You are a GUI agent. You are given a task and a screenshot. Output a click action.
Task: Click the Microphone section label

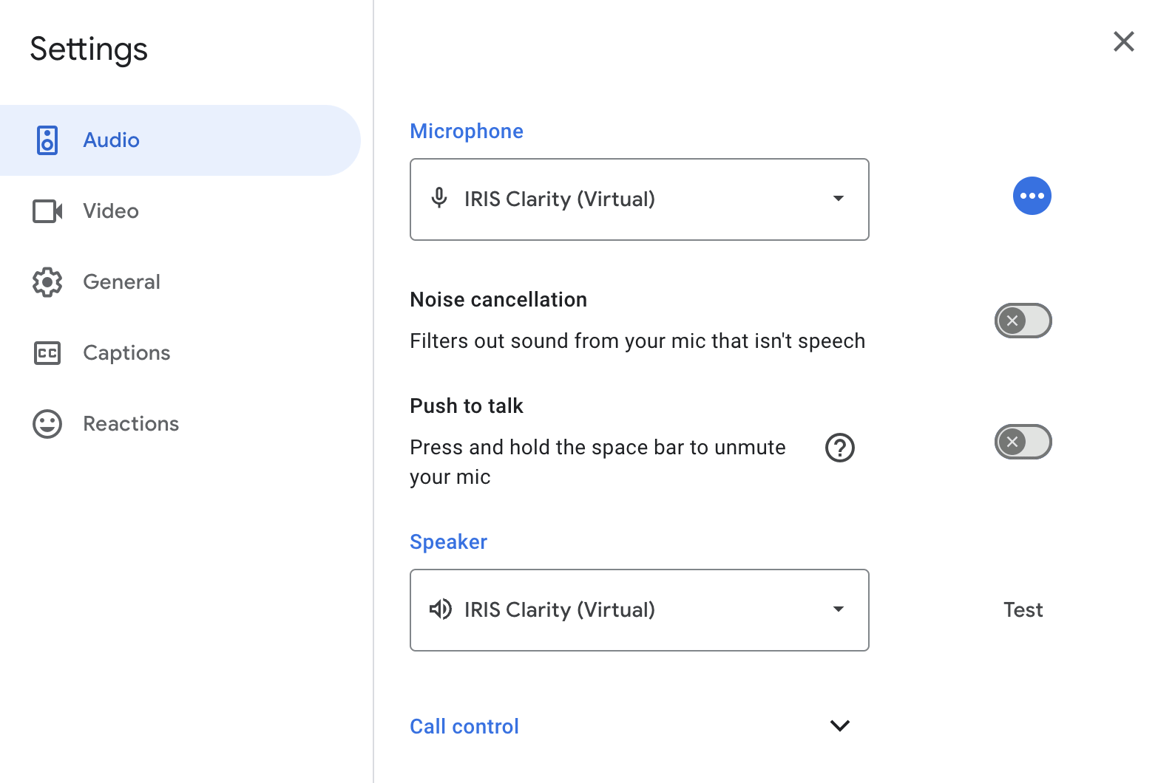tap(466, 131)
